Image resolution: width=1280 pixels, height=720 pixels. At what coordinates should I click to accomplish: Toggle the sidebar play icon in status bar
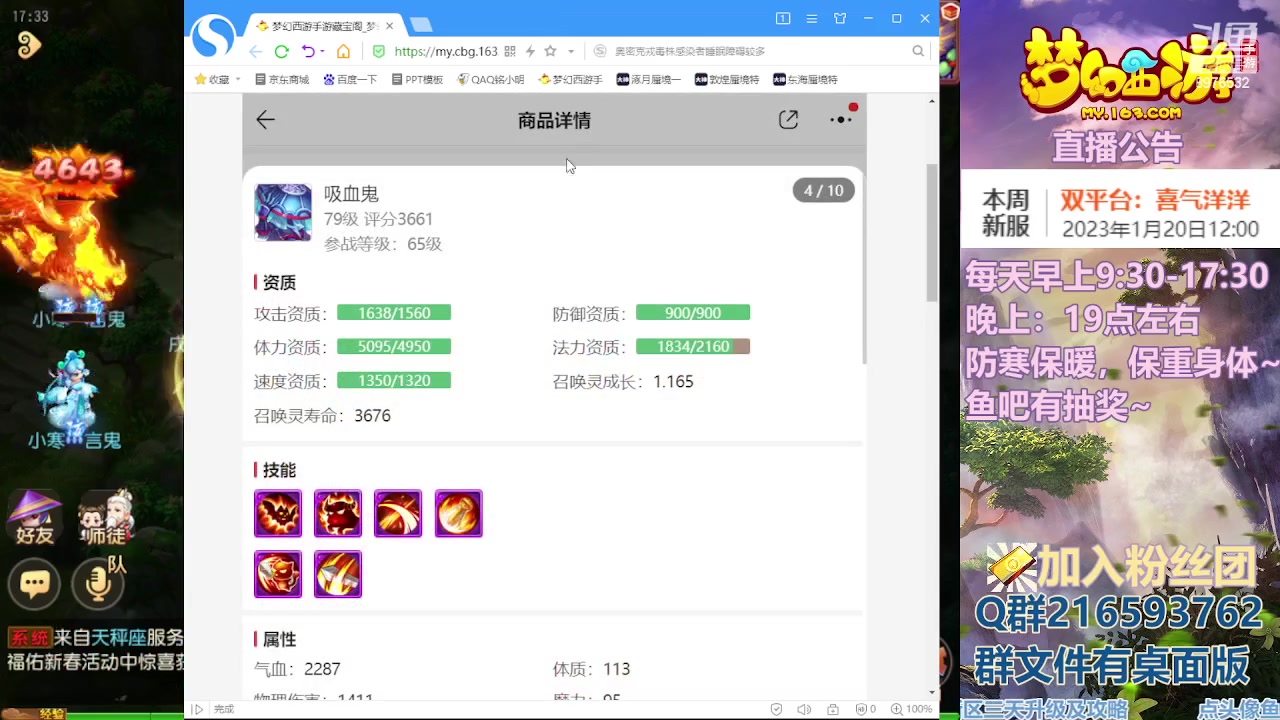[x=198, y=709]
